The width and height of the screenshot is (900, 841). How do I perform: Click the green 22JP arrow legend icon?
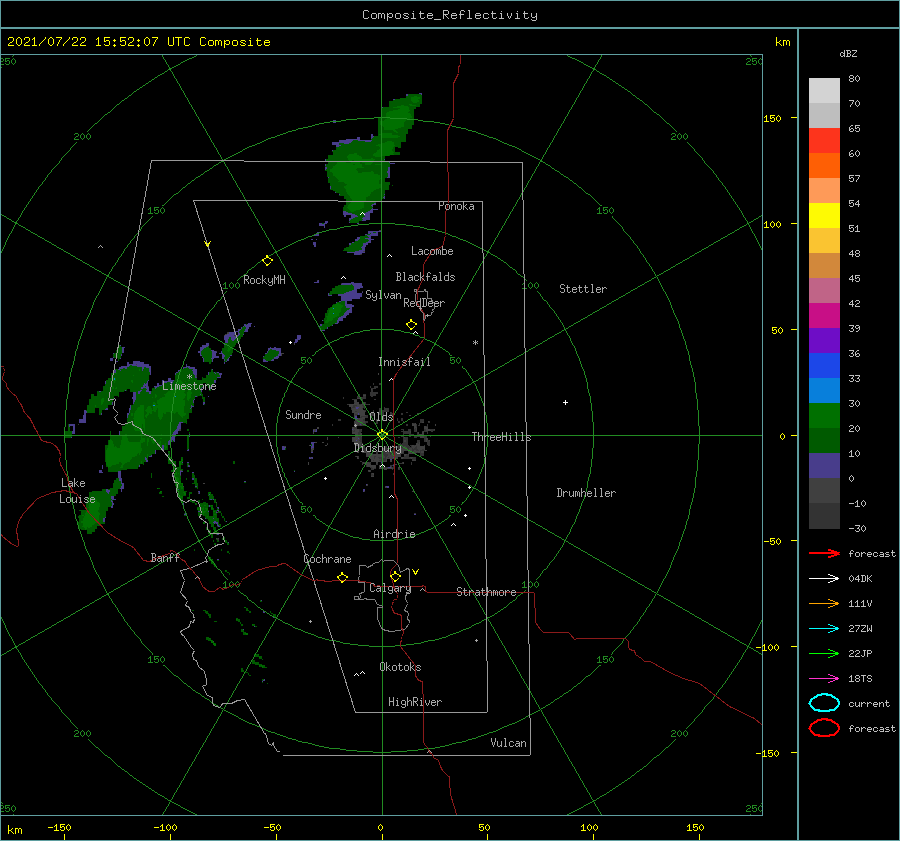click(824, 653)
